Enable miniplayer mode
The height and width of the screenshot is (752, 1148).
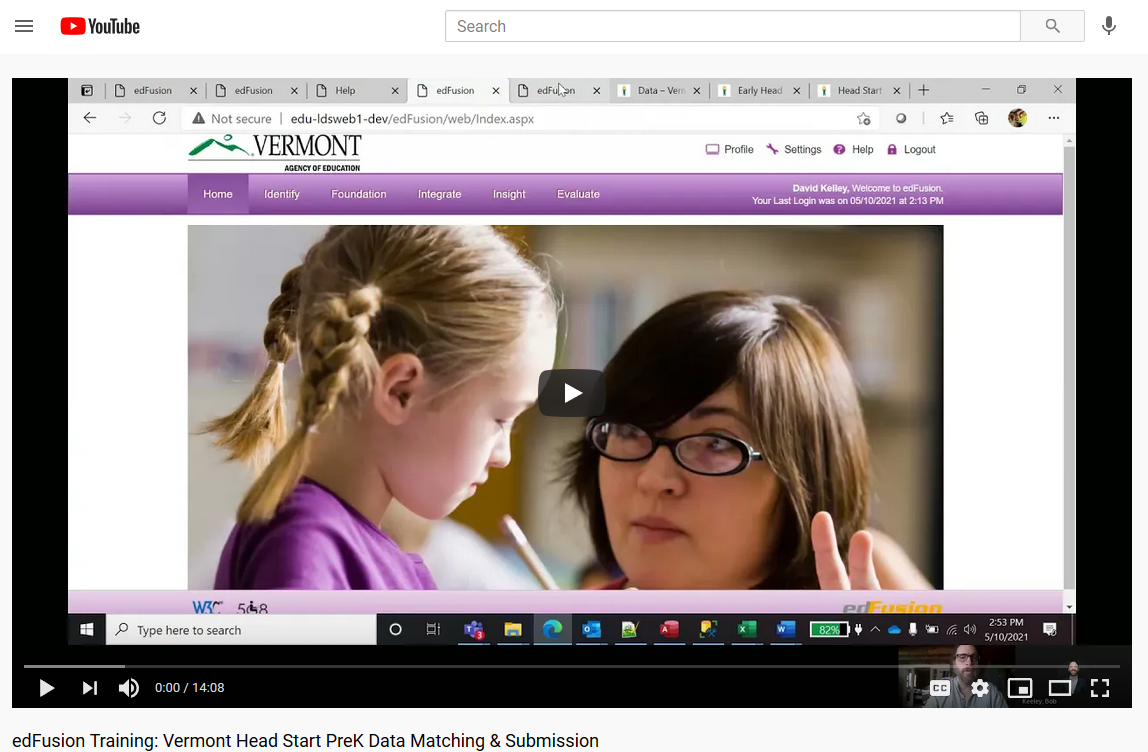[x=1020, y=688]
